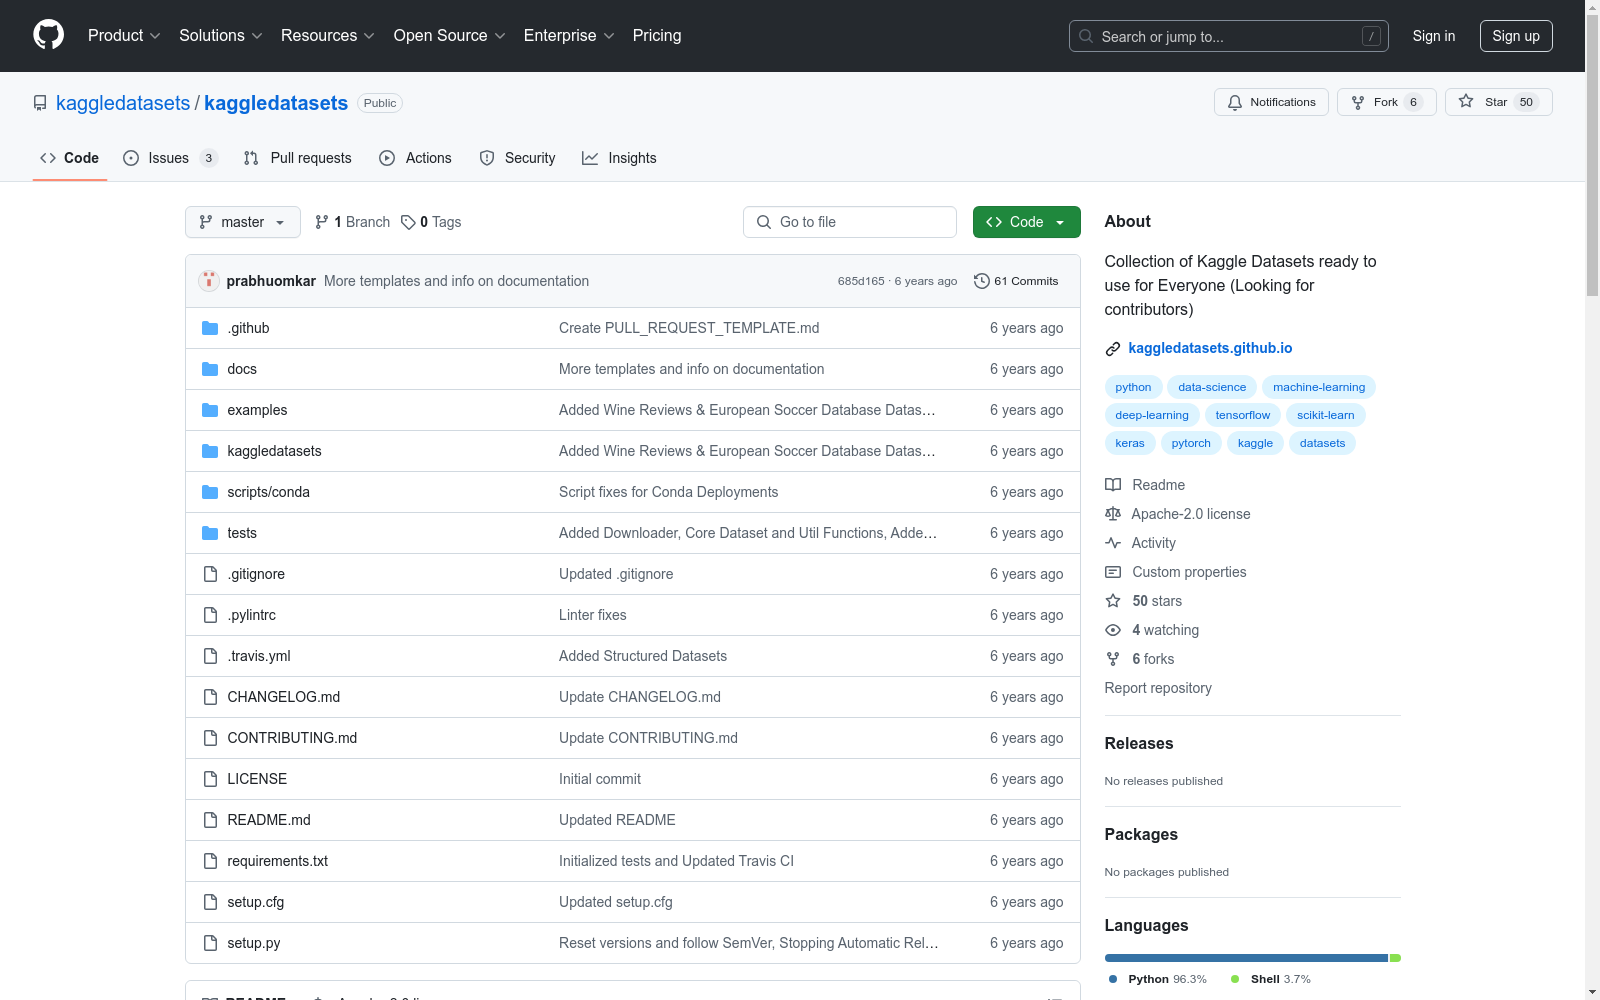Viewport: 1600px width, 1000px height.
Task: Click the .gitignore file icon
Action: (210, 574)
